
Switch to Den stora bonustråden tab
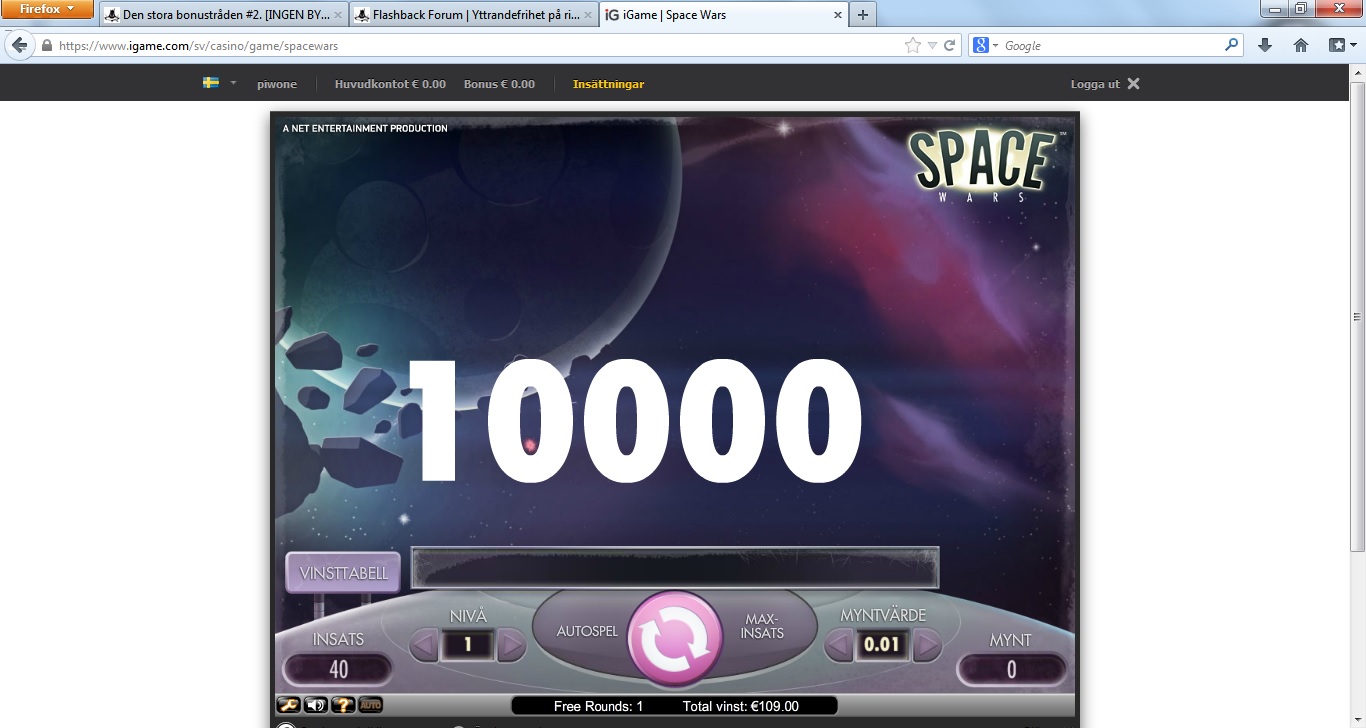pos(225,15)
